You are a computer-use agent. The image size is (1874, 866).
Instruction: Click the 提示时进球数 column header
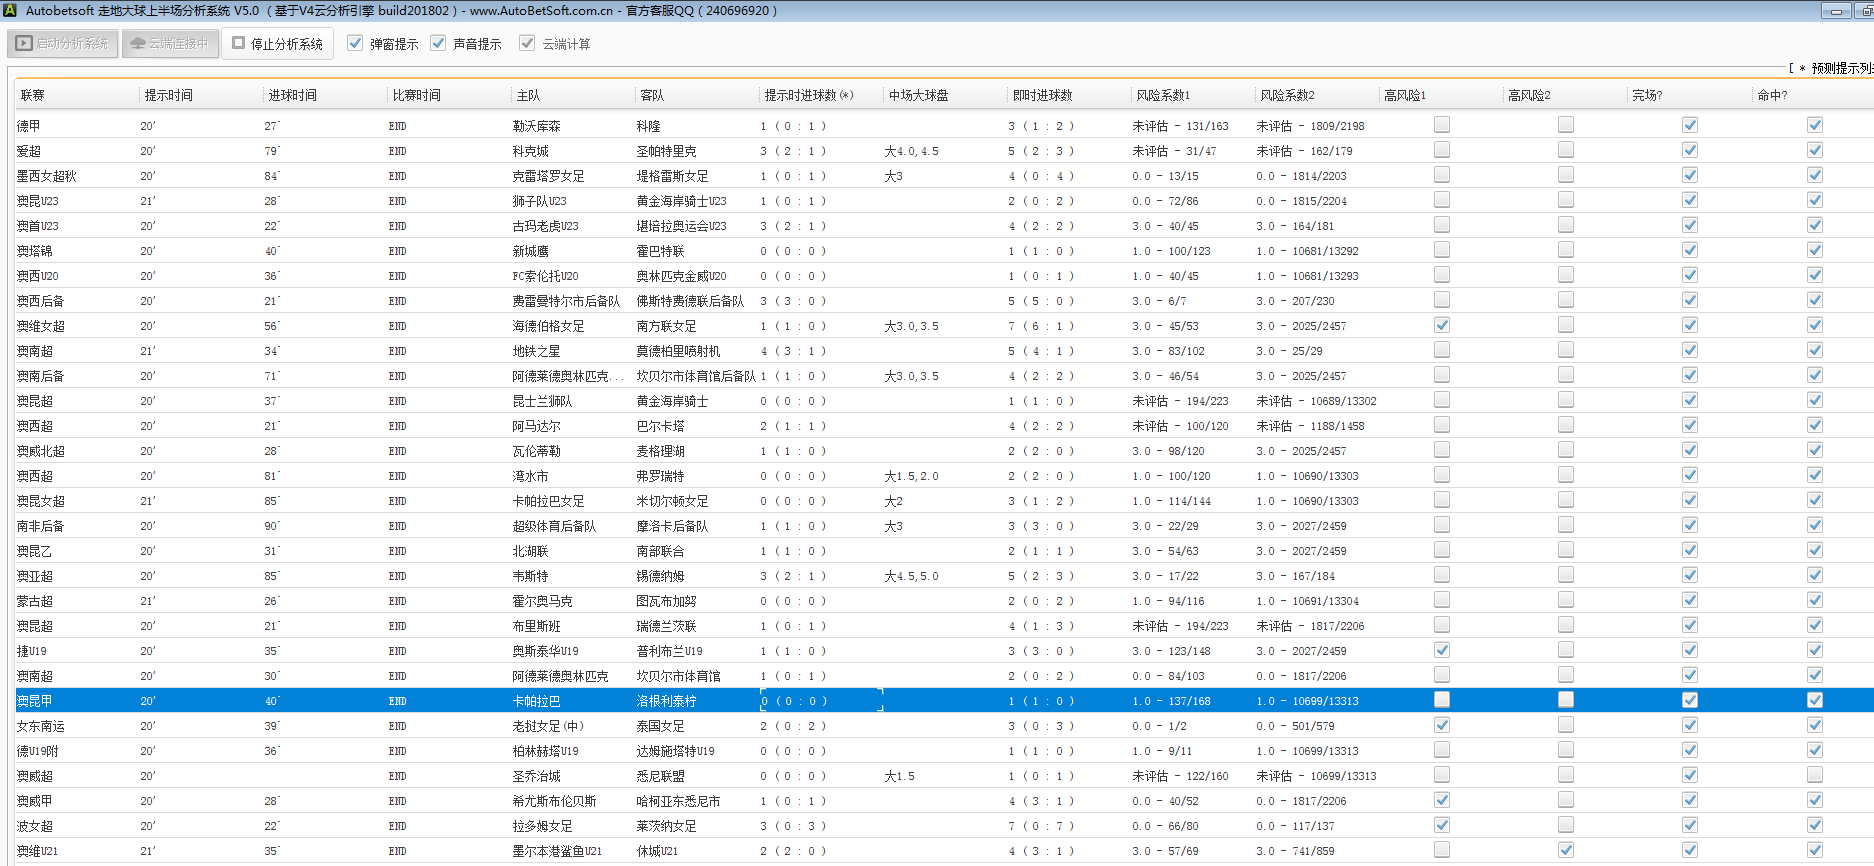[808, 95]
